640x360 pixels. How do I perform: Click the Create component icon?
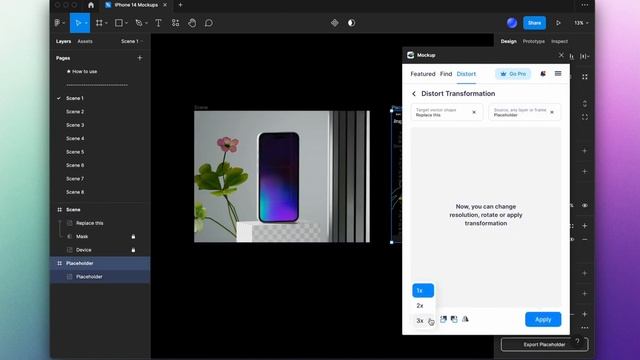[x=335, y=23]
